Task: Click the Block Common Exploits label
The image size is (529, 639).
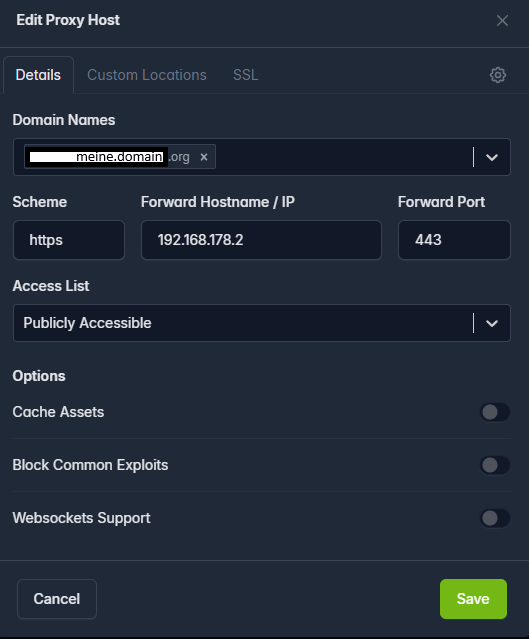Action: tap(90, 465)
